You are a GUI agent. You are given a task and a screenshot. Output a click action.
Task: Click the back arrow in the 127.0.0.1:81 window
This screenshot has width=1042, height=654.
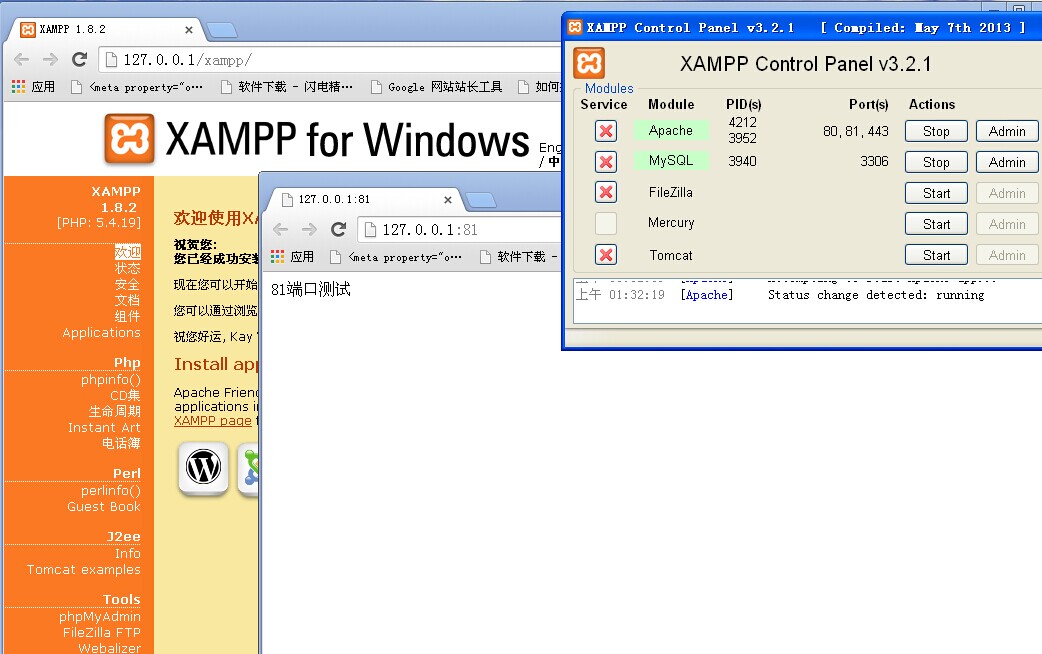pos(281,229)
